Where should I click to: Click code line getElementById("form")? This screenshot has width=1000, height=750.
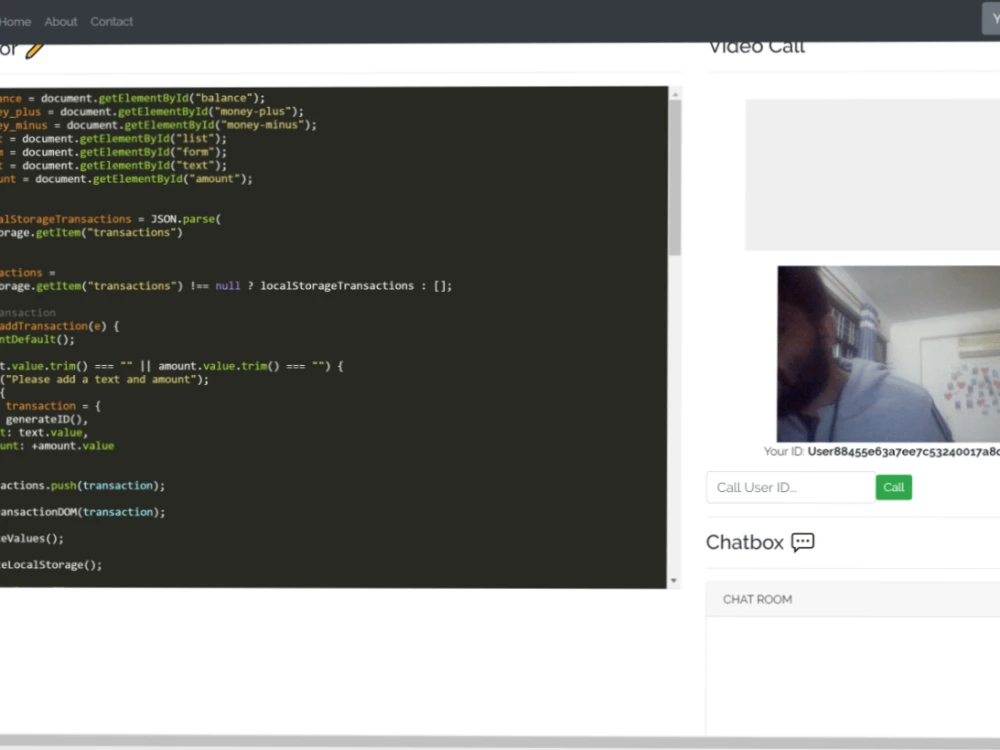(x=114, y=152)
